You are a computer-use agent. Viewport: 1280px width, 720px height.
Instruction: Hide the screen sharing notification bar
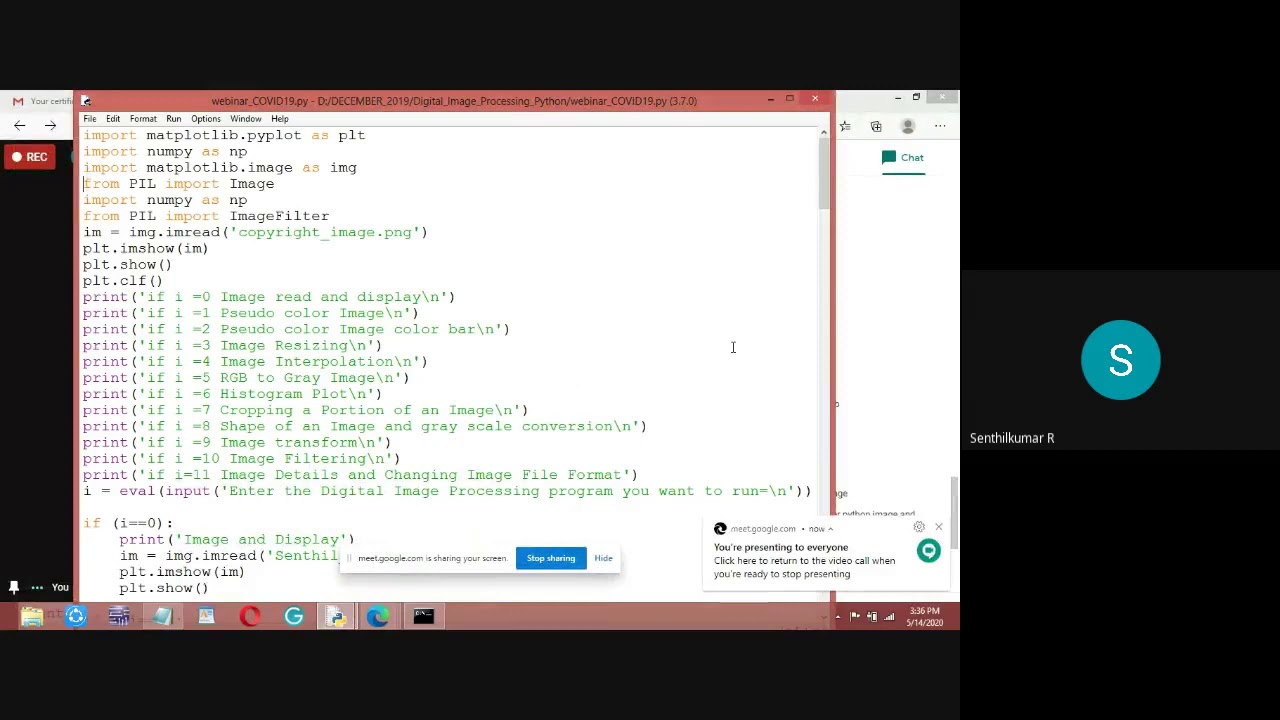(603, 558)
